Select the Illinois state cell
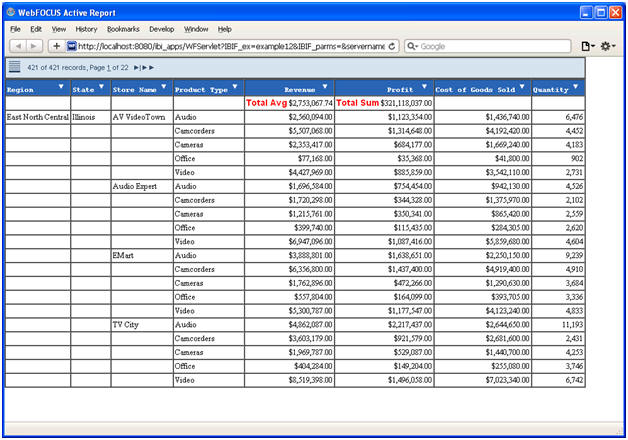 click(91, 117)
